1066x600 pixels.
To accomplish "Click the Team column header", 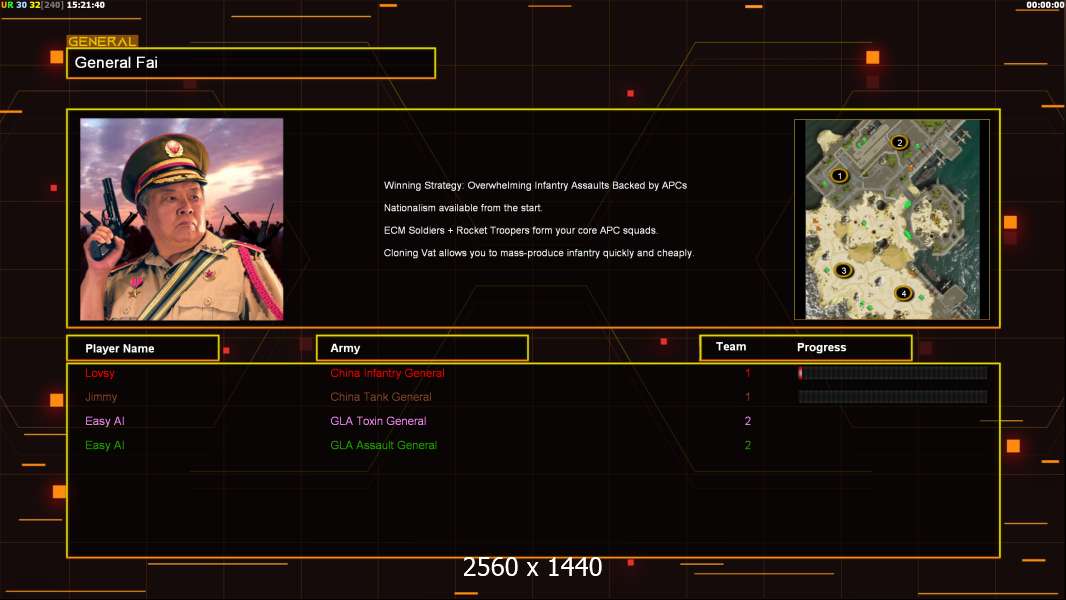I will point(731,347).
